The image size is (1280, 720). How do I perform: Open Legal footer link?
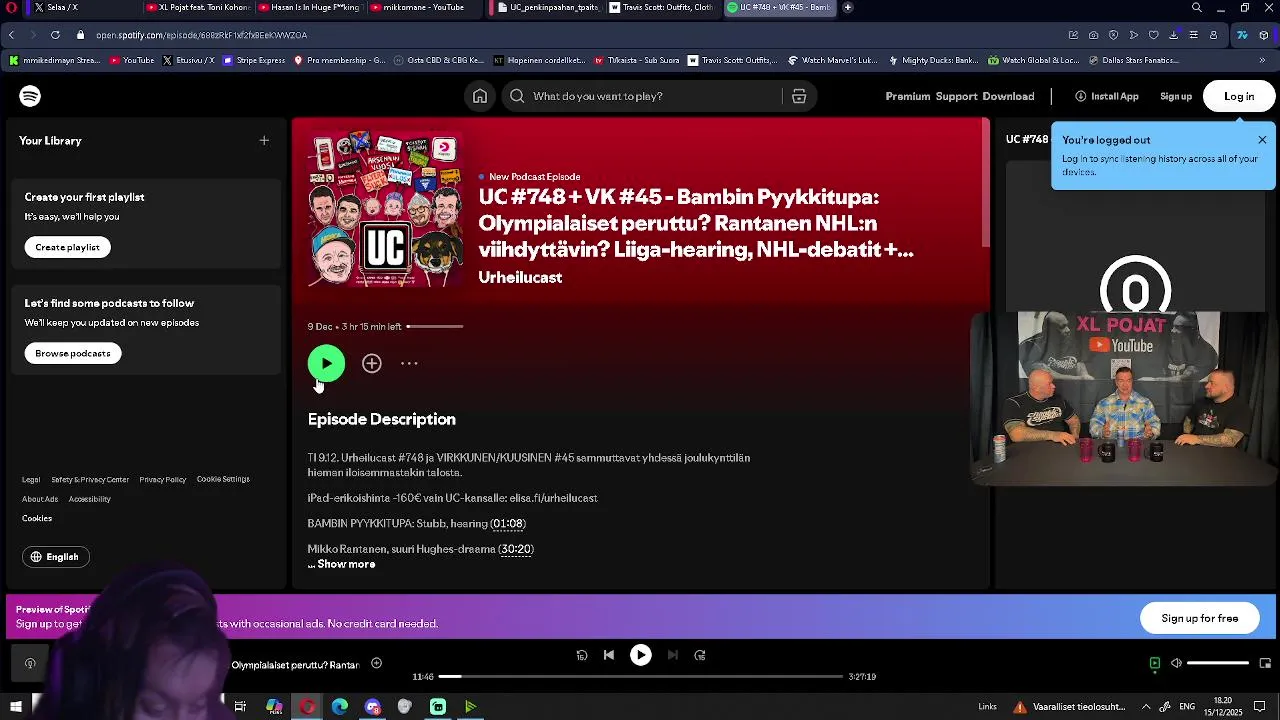pos(31,480)
